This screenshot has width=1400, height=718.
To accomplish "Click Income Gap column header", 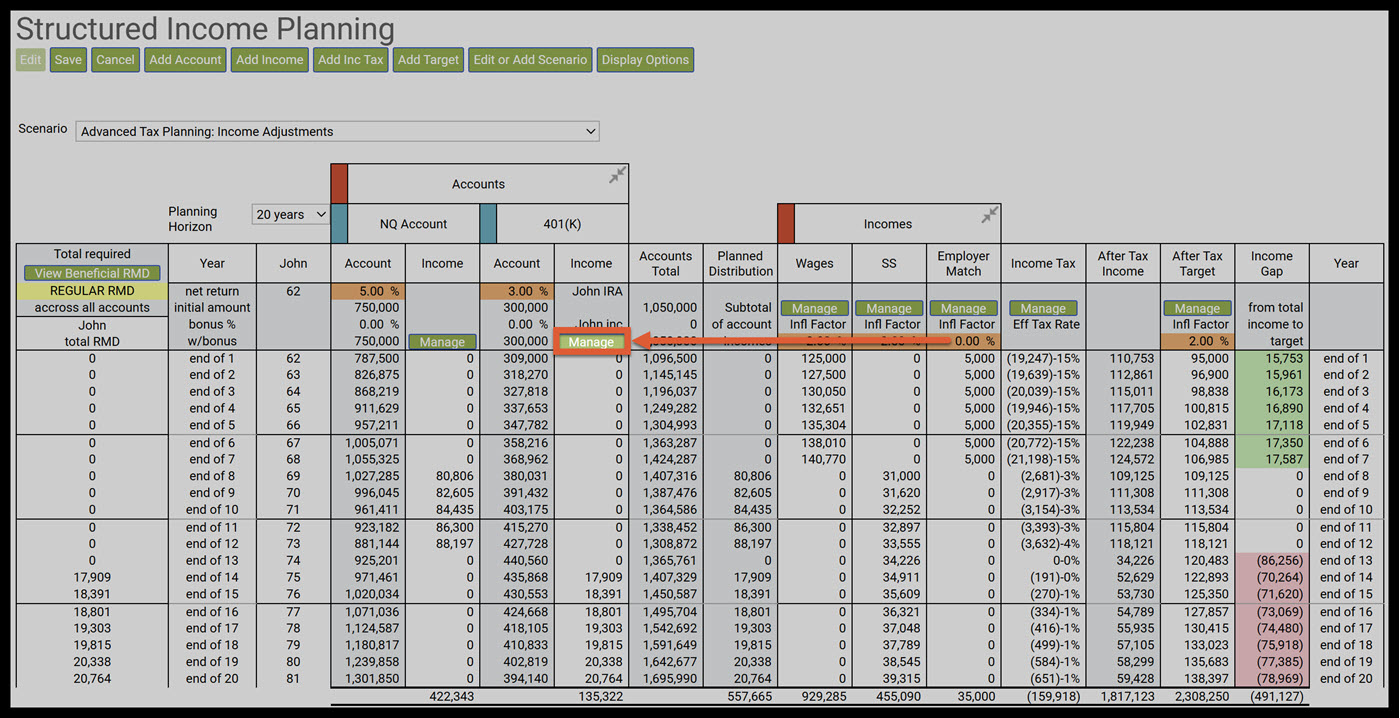I will pos(1272,263).
